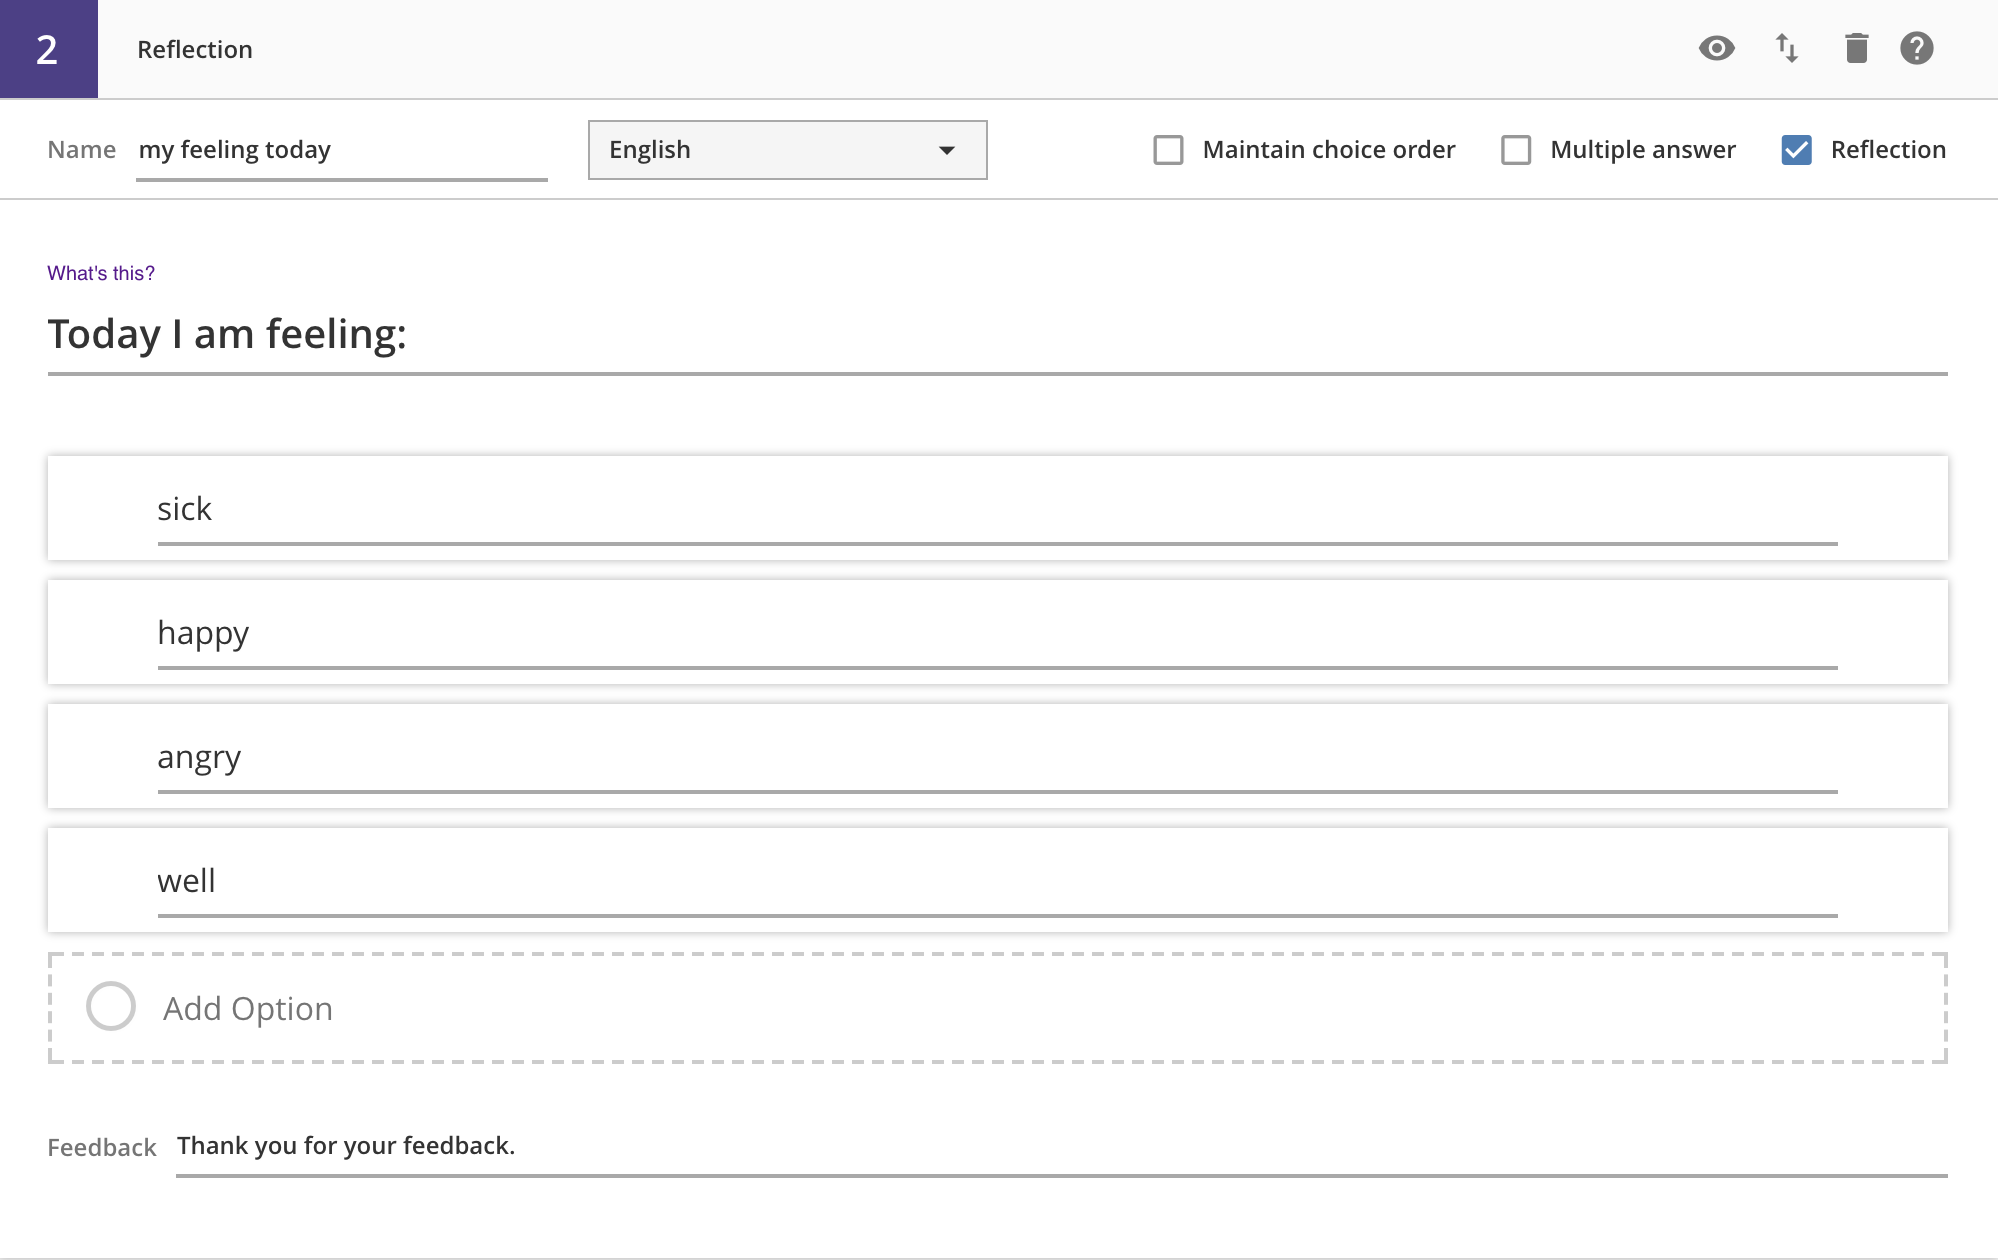Screen dimensions: 1998x1260
Task: Edit the 'Today I am feeling:' question text
Action: tap(996, 334)
